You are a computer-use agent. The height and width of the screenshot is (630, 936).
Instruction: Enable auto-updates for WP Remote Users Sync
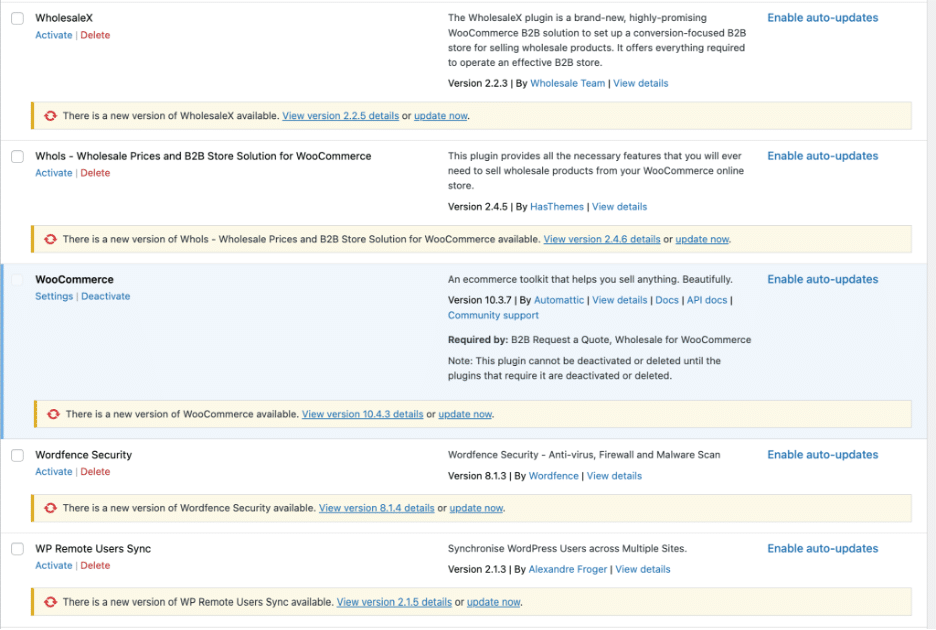point(822,549)
